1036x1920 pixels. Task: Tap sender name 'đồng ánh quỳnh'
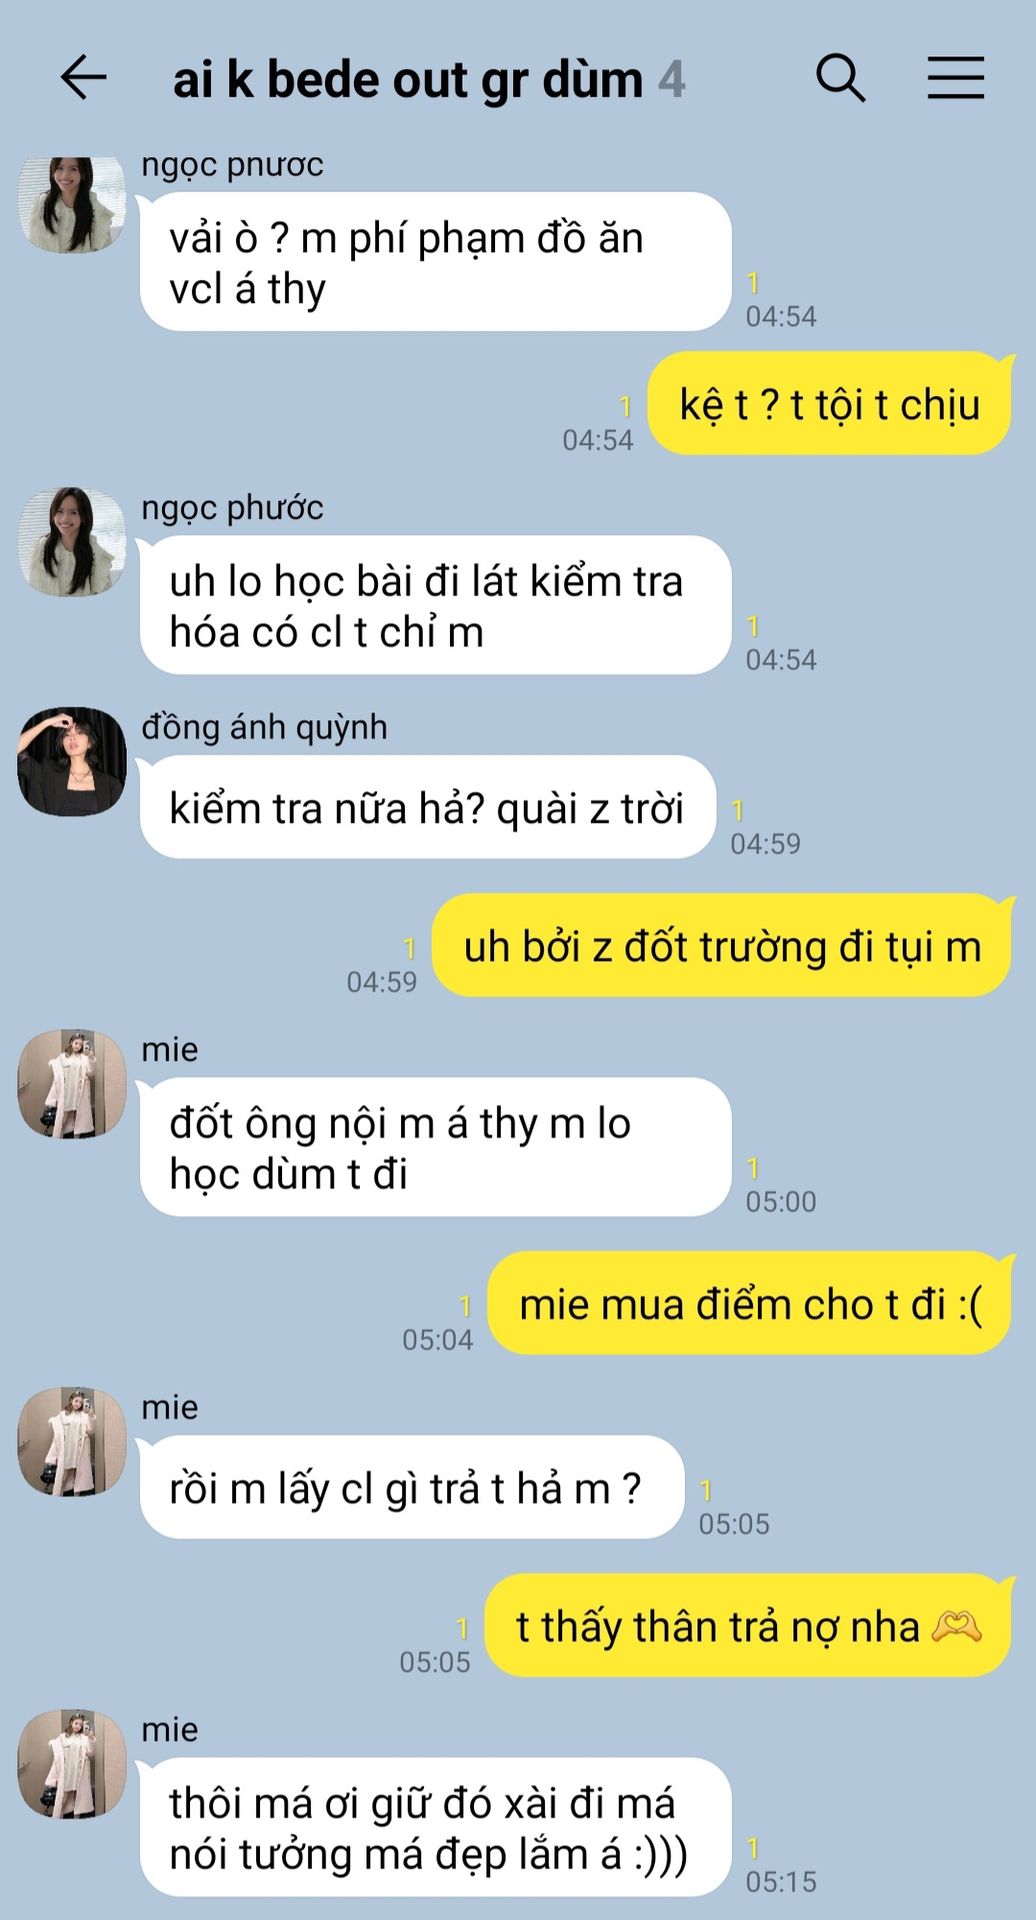(x=264, y=727)
